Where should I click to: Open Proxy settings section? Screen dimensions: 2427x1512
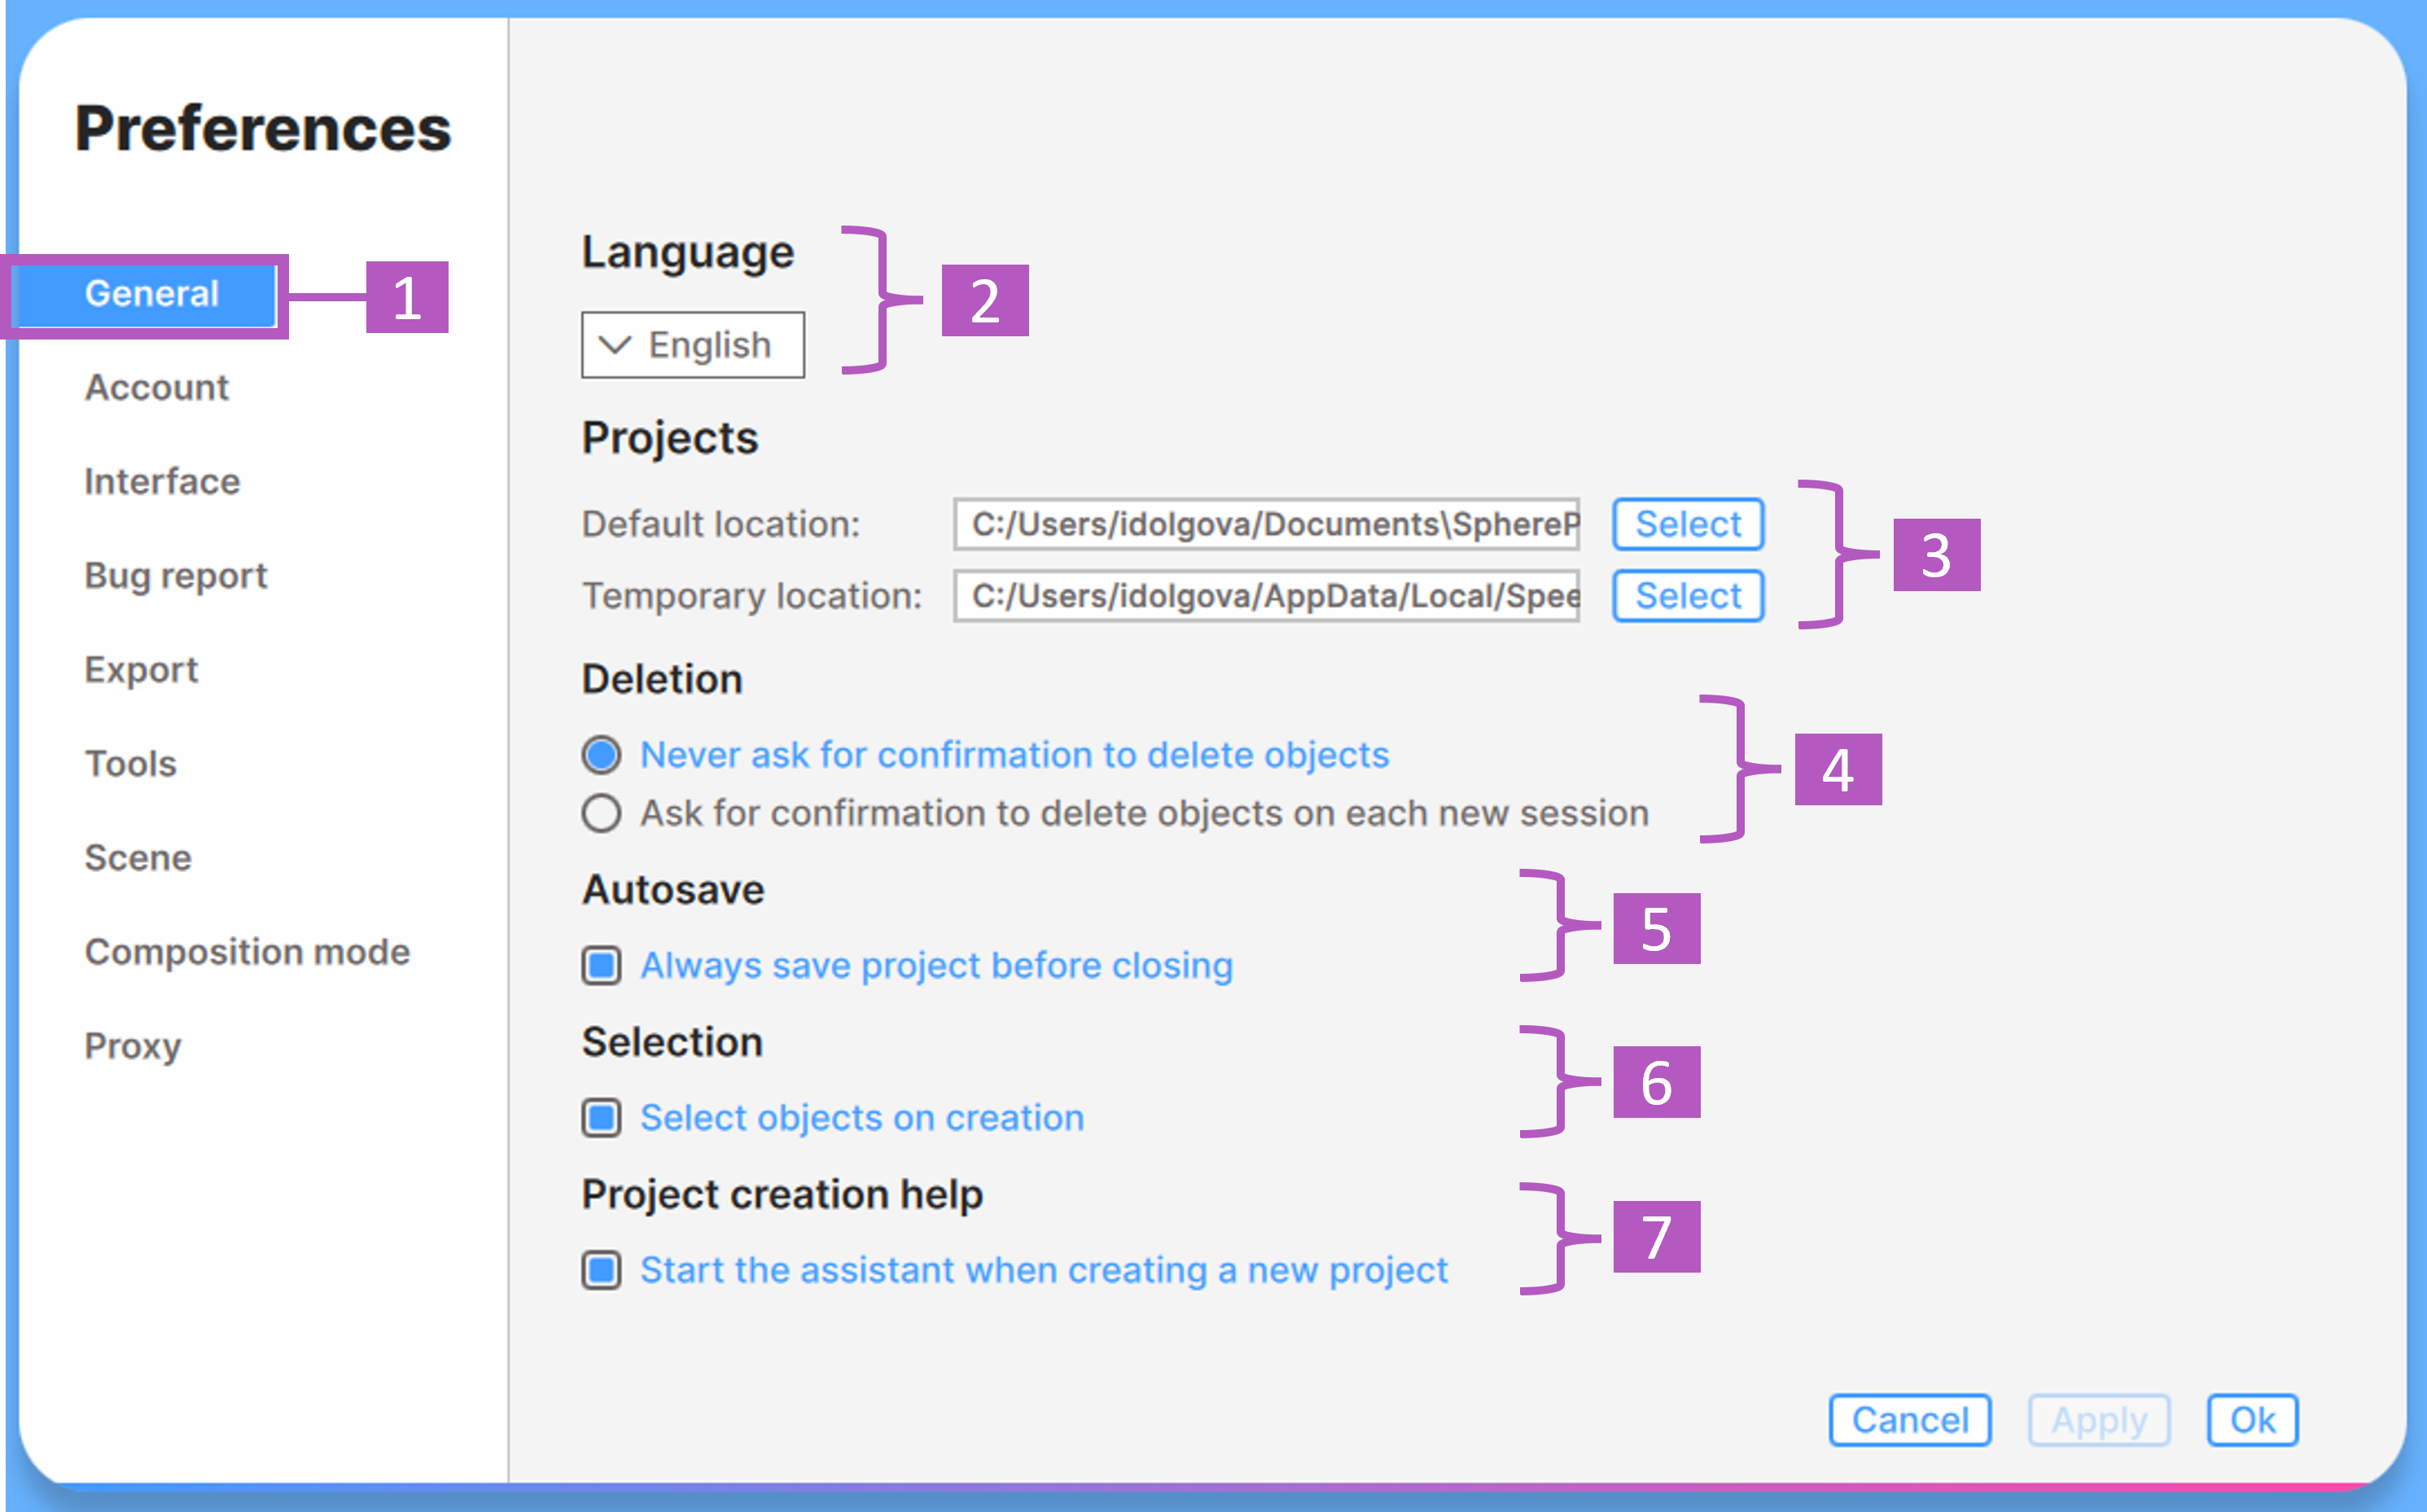133,1046
